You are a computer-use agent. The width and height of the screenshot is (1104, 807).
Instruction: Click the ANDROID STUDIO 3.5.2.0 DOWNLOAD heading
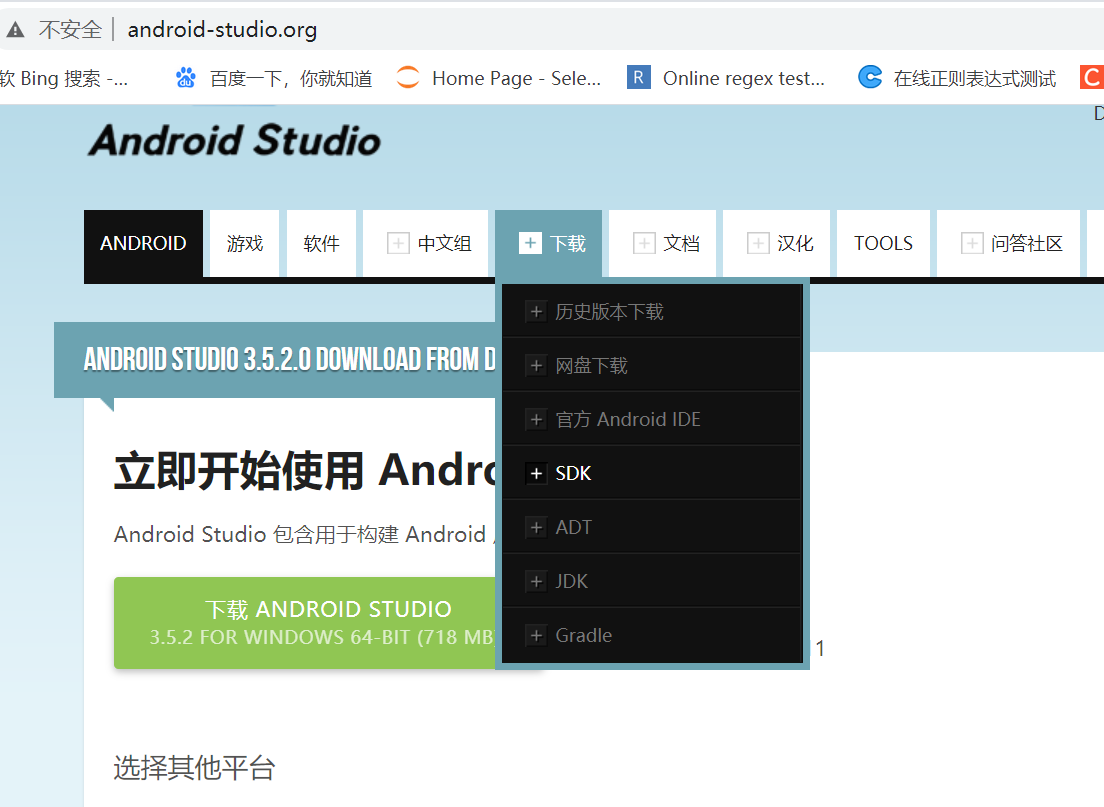[x=289, y=359]
